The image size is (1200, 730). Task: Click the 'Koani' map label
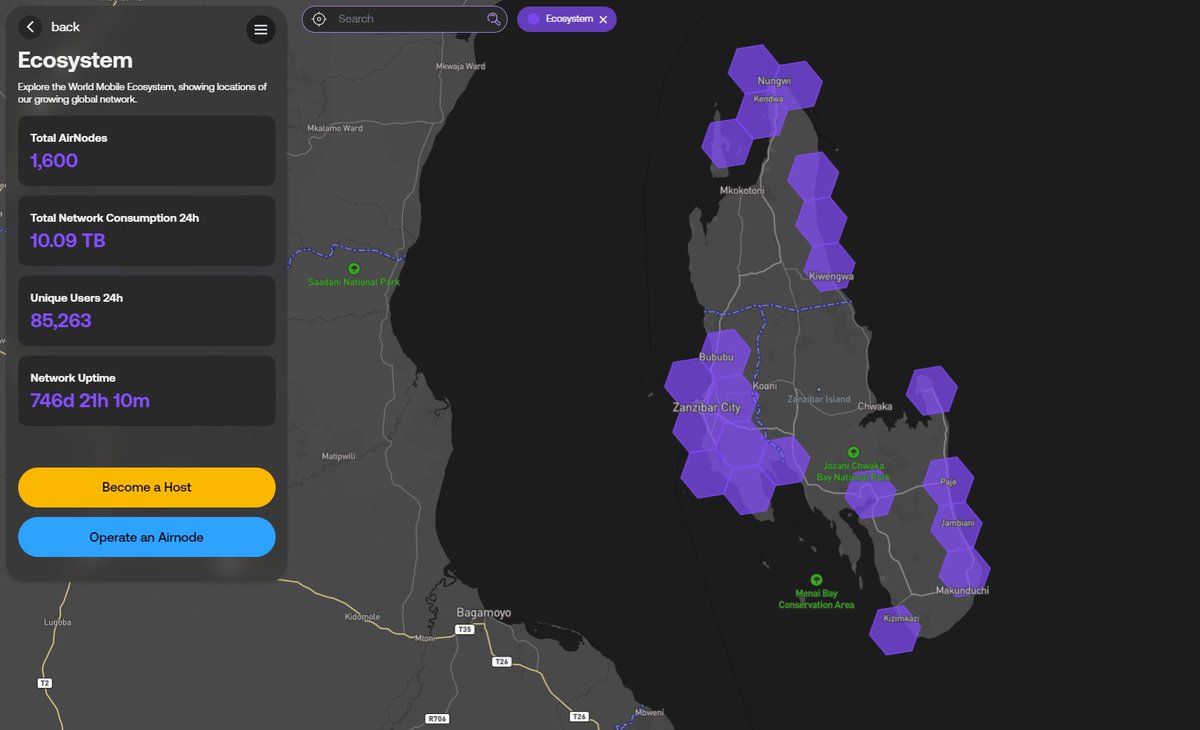point(764,385)
